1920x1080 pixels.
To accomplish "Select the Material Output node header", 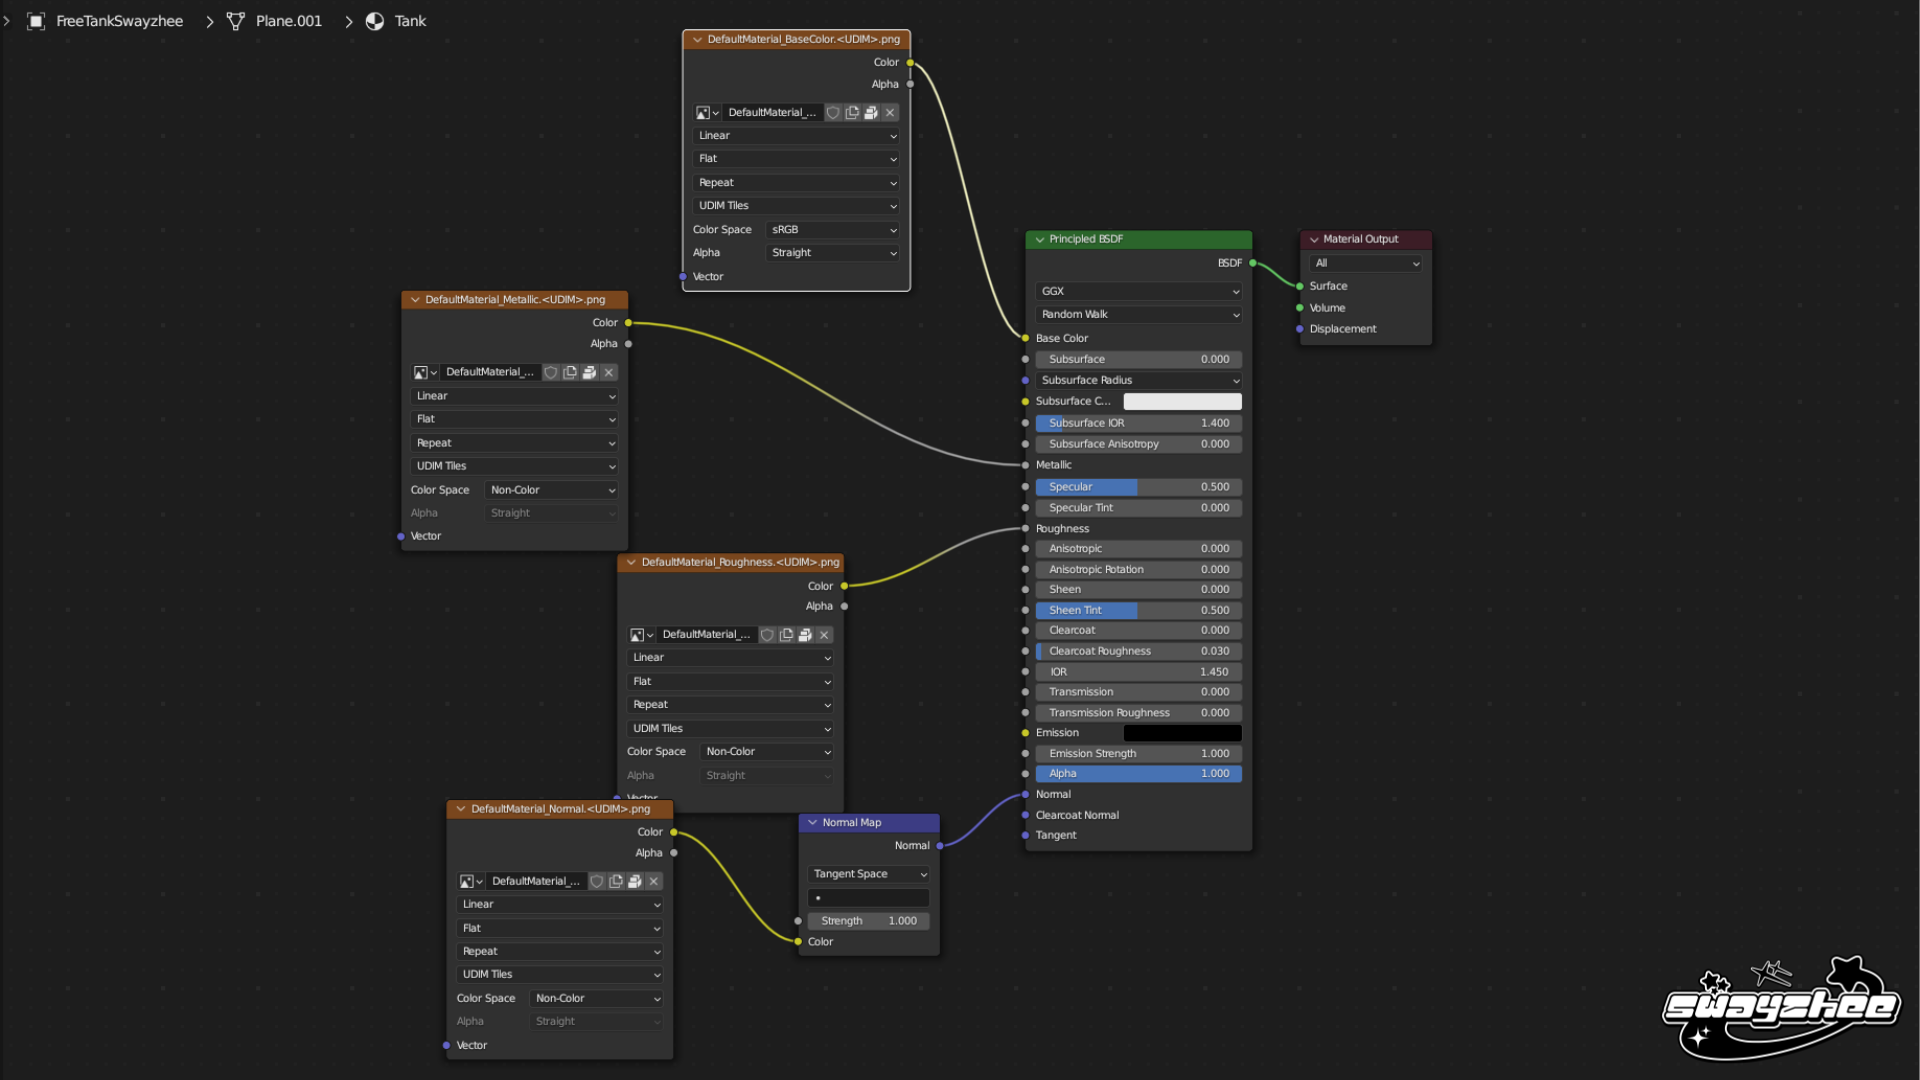I will pyautogui.click(x=1366, y=239).
